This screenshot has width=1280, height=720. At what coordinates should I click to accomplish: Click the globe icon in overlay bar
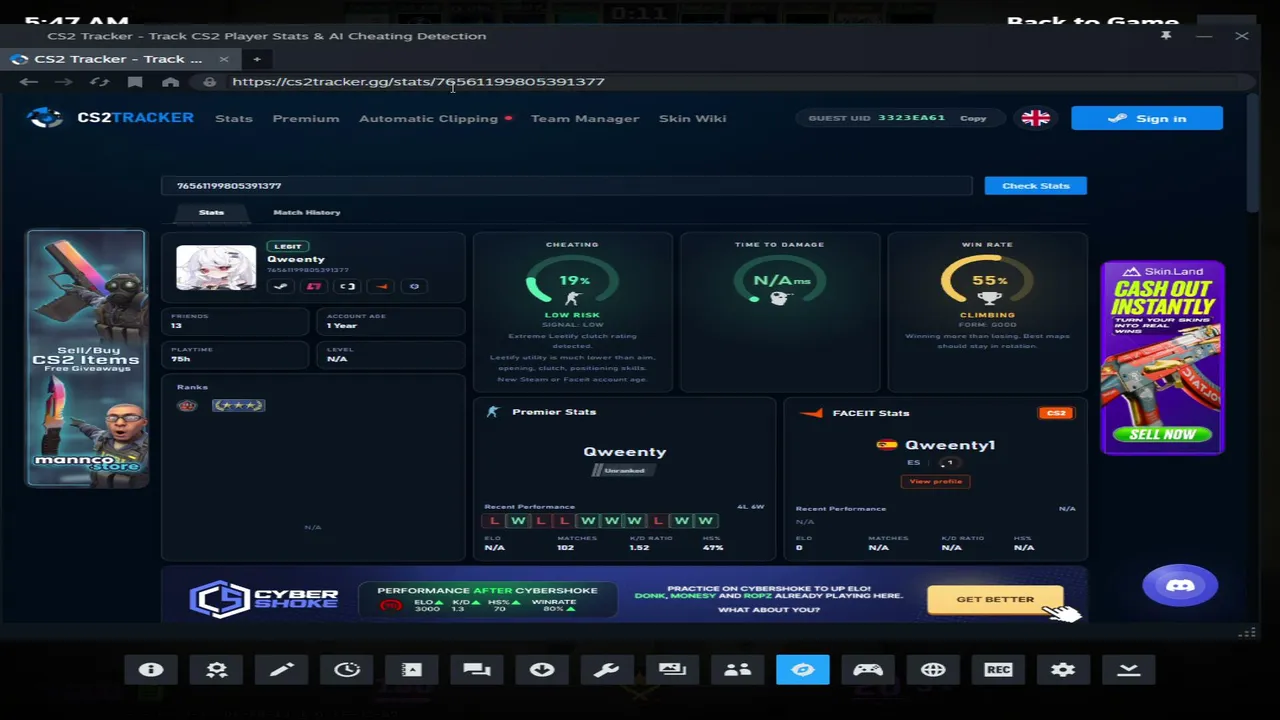pyautogui.click(x=933, y=670)
